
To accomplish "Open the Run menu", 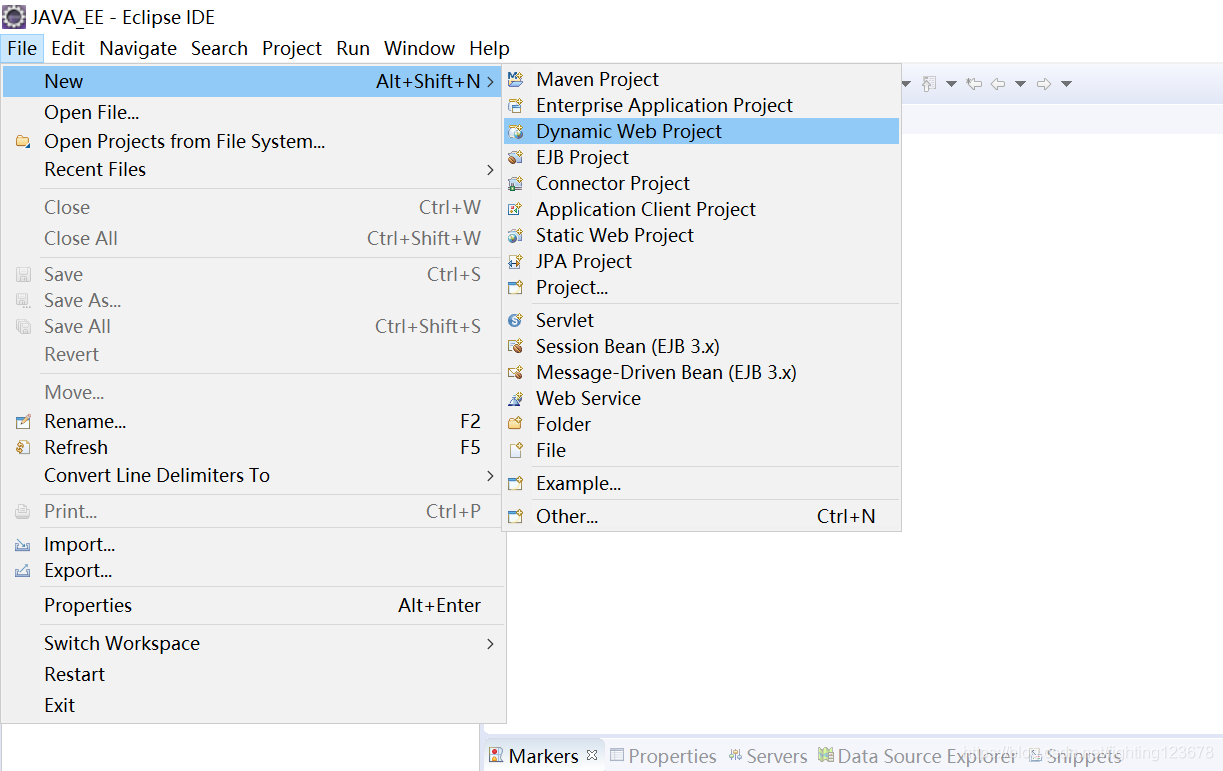I will [x=353, y=48].
